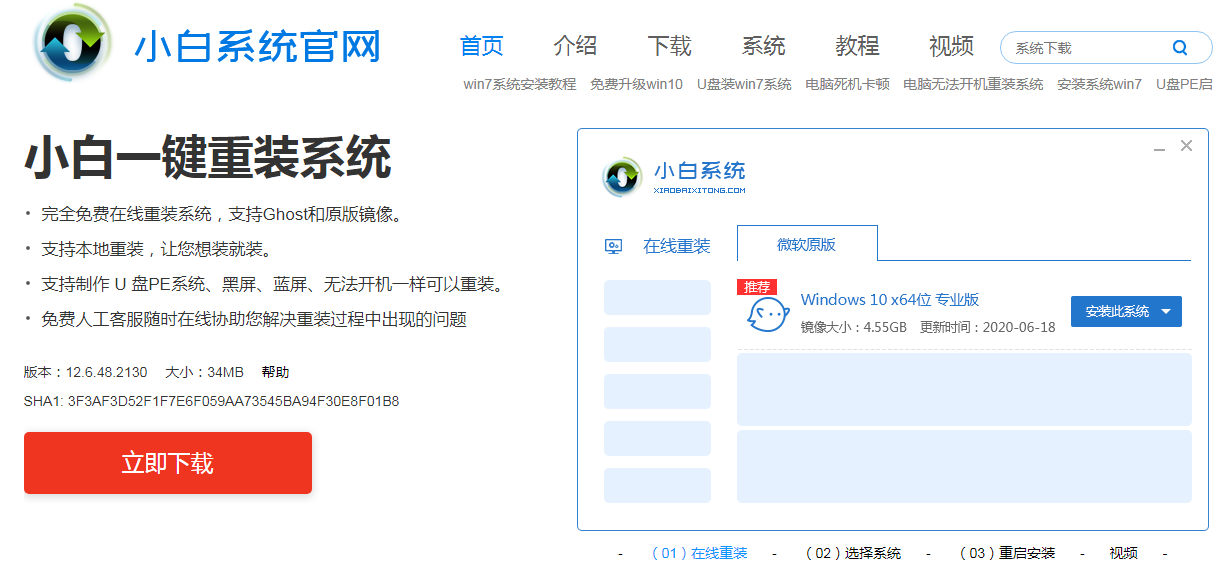Click 镜像大小：4.55GB text
Viewport: 1231px width, 582px height.
click(854, 327)
